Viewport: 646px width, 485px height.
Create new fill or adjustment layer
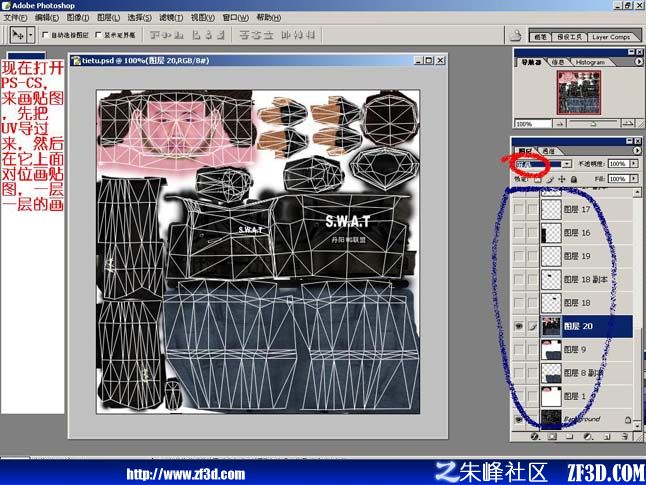pos(588,436)
